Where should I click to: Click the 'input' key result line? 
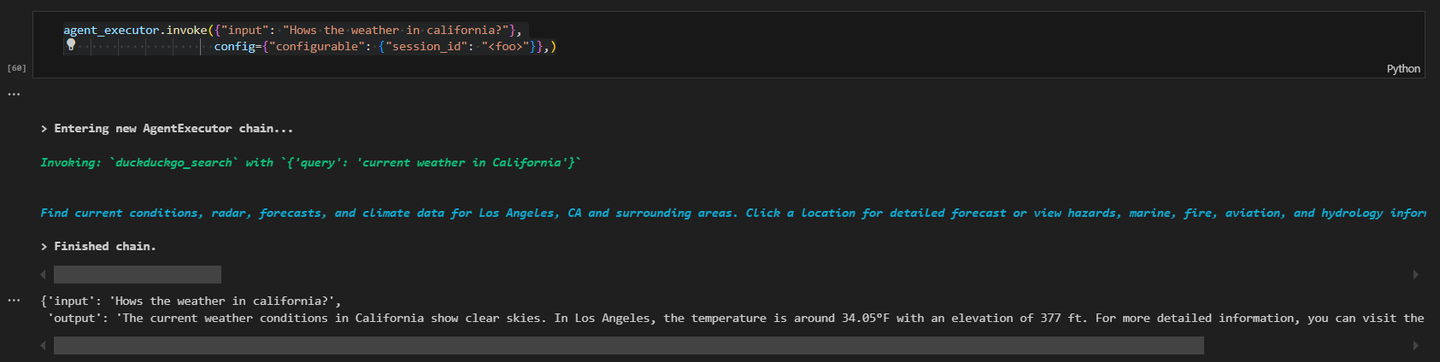click(x=191, y=301)
